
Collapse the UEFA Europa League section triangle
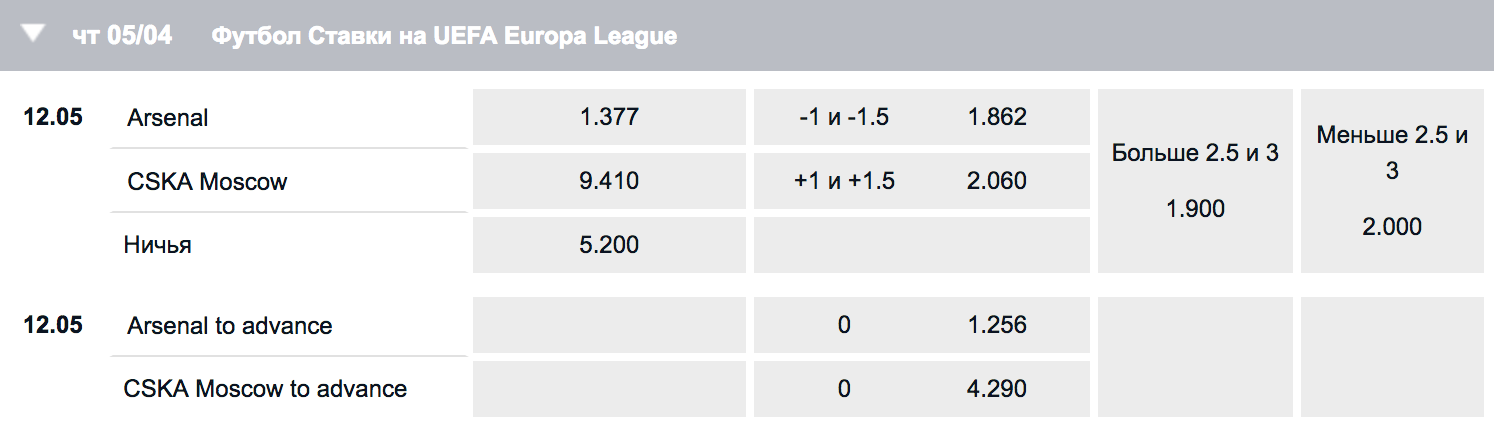coord(34,34)
